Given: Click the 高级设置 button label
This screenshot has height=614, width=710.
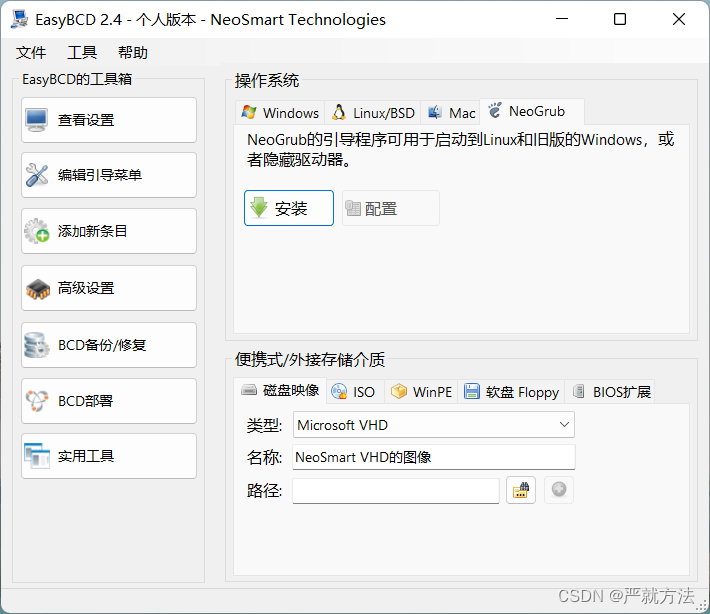Looking at the screenshot, I should (86, 288).
